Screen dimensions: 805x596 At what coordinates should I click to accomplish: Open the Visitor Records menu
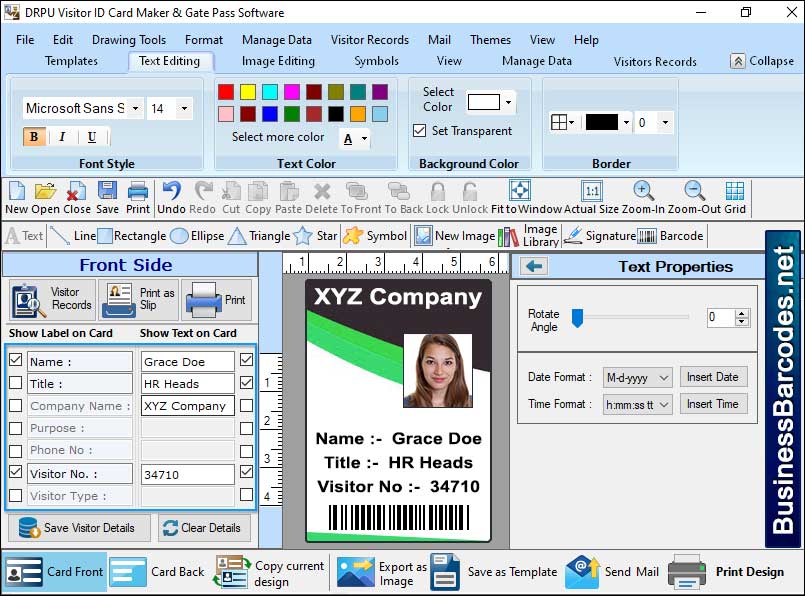369,40
